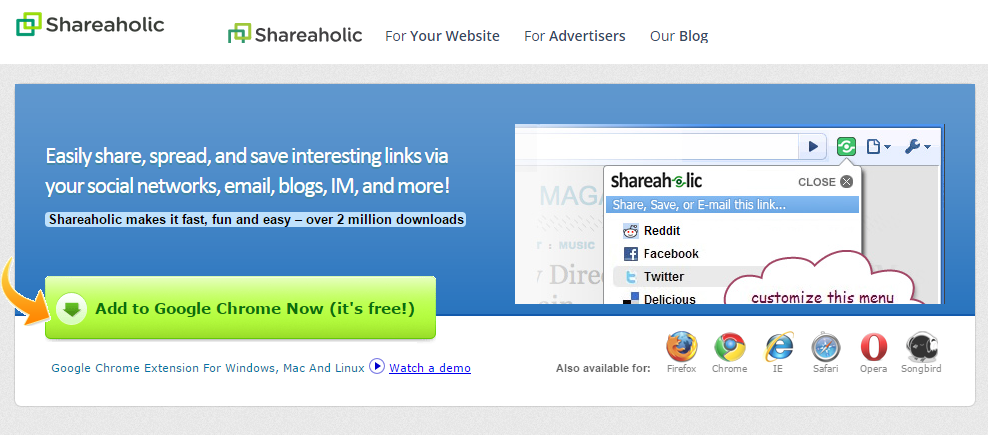Click the page menu dropdown in preview
Image resolution: width=988 pixels, height=435 pixels.
pos(878,147)
